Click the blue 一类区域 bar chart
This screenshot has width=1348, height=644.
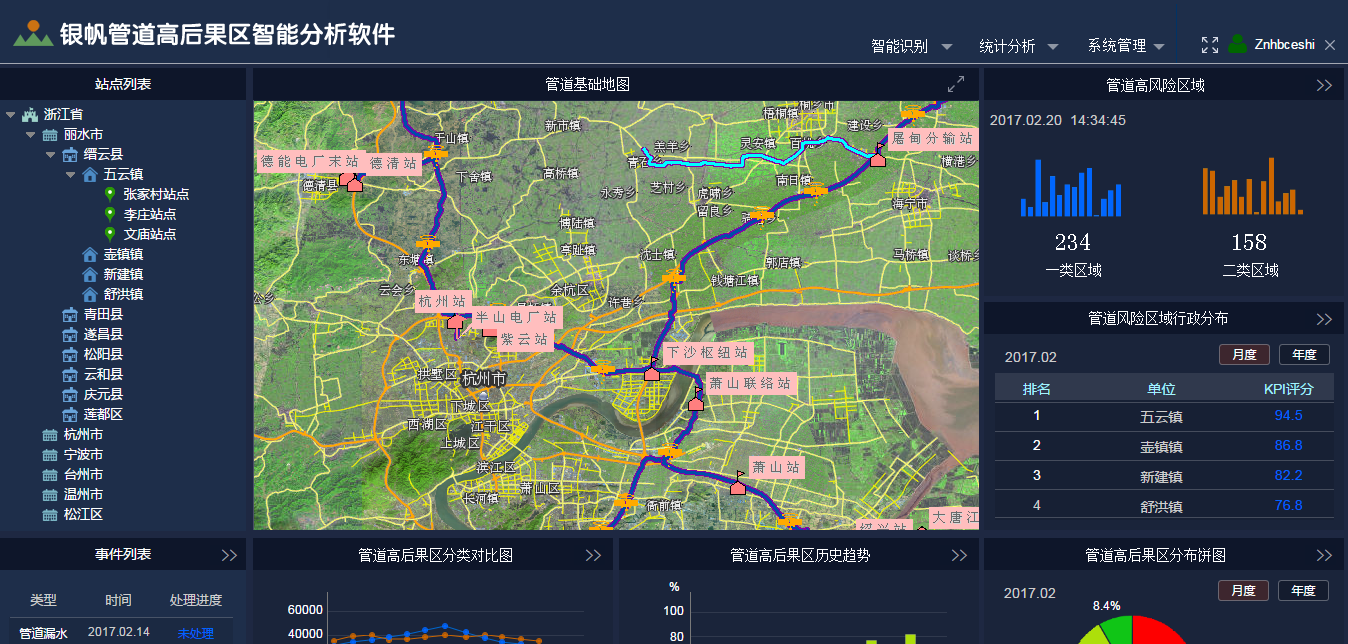pyautogui.click(x=1072, y=187)
